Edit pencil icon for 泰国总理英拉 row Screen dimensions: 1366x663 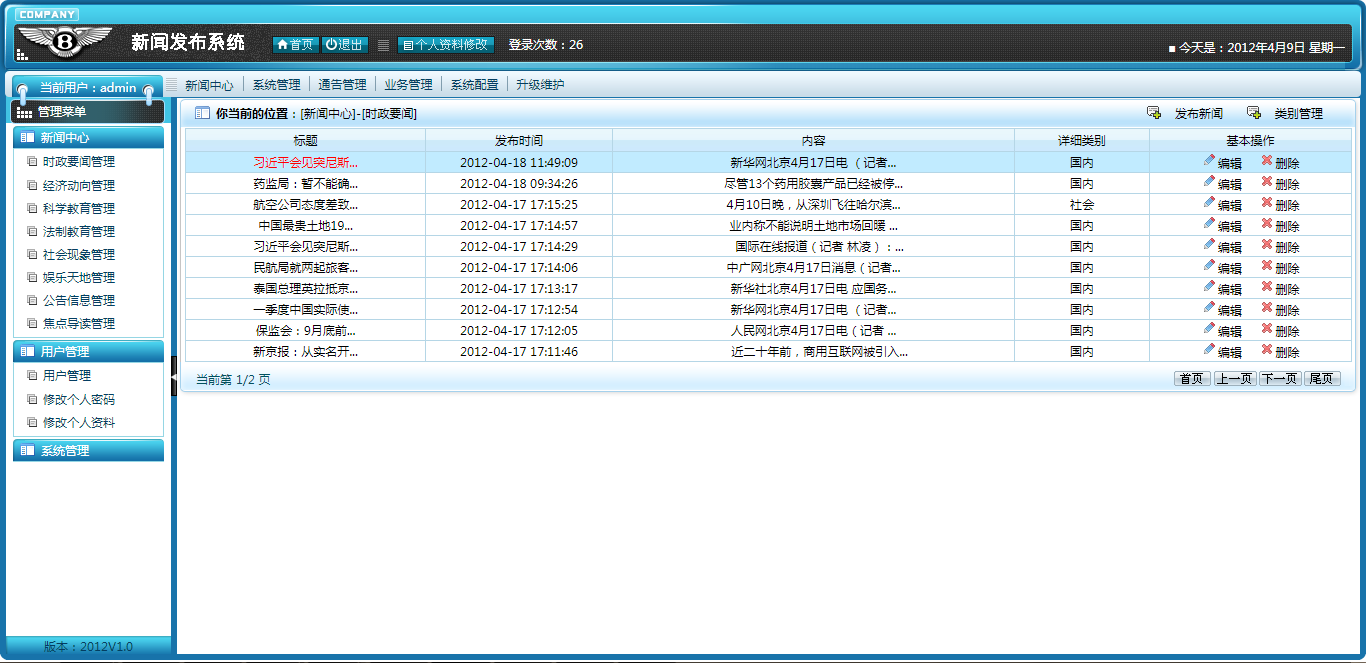tap(1210, 287)
